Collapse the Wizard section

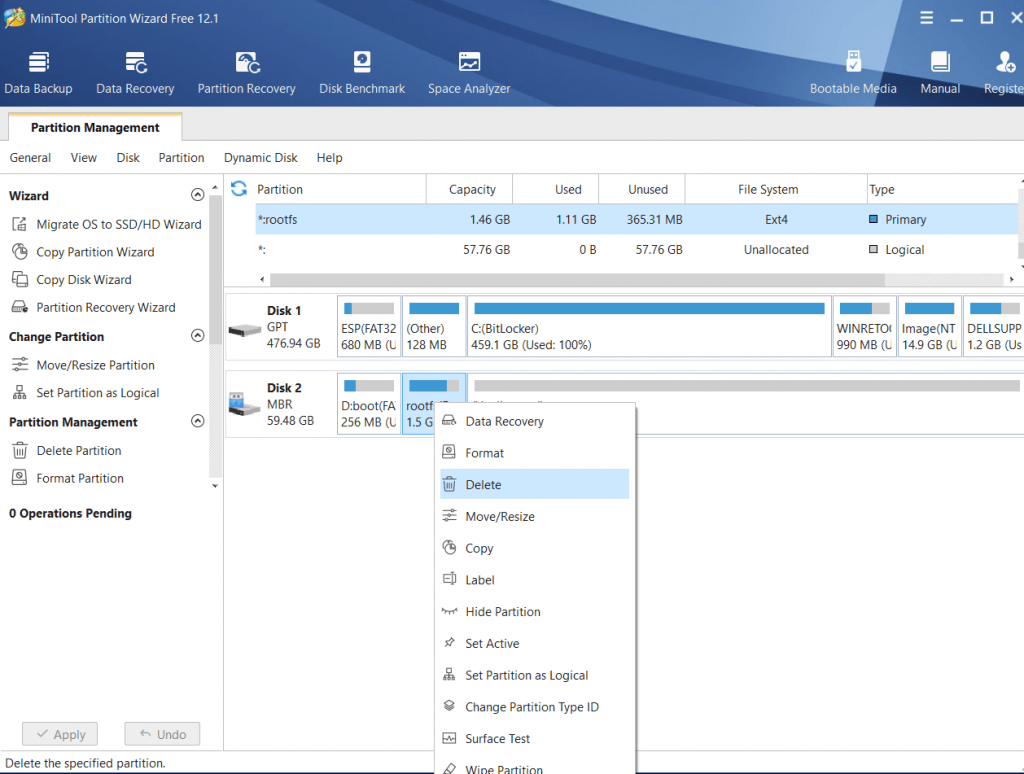(x=197, y=195)
